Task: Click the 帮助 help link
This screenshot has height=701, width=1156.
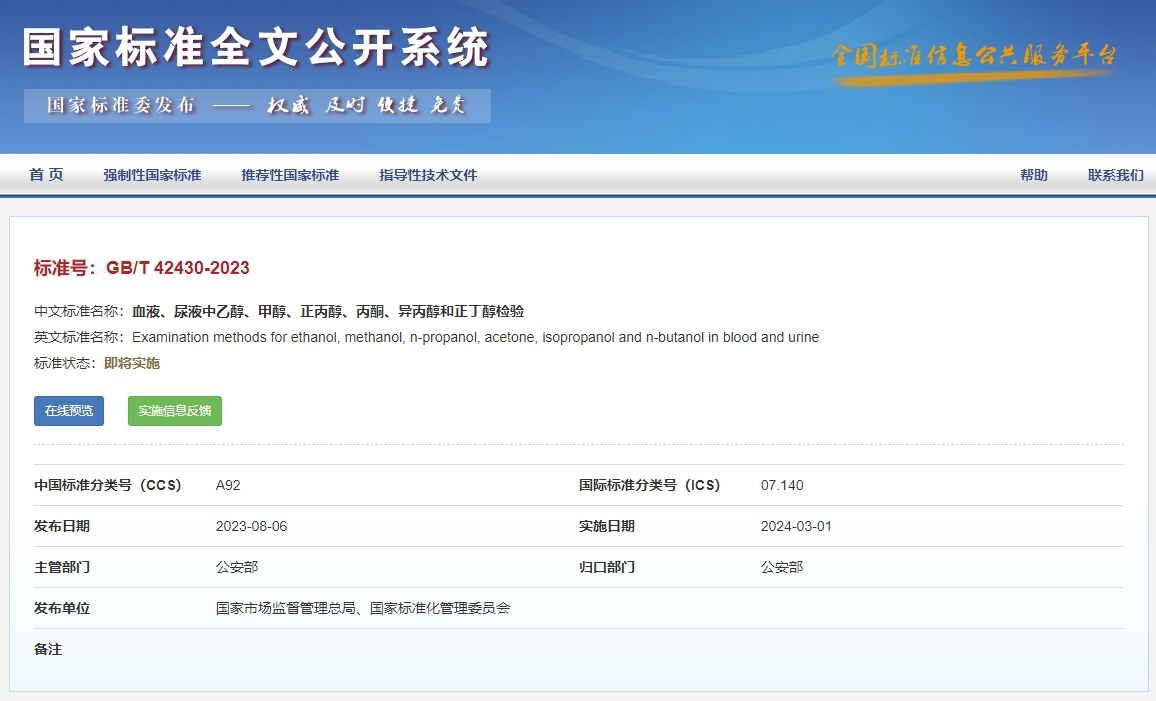Action: 1035,175
